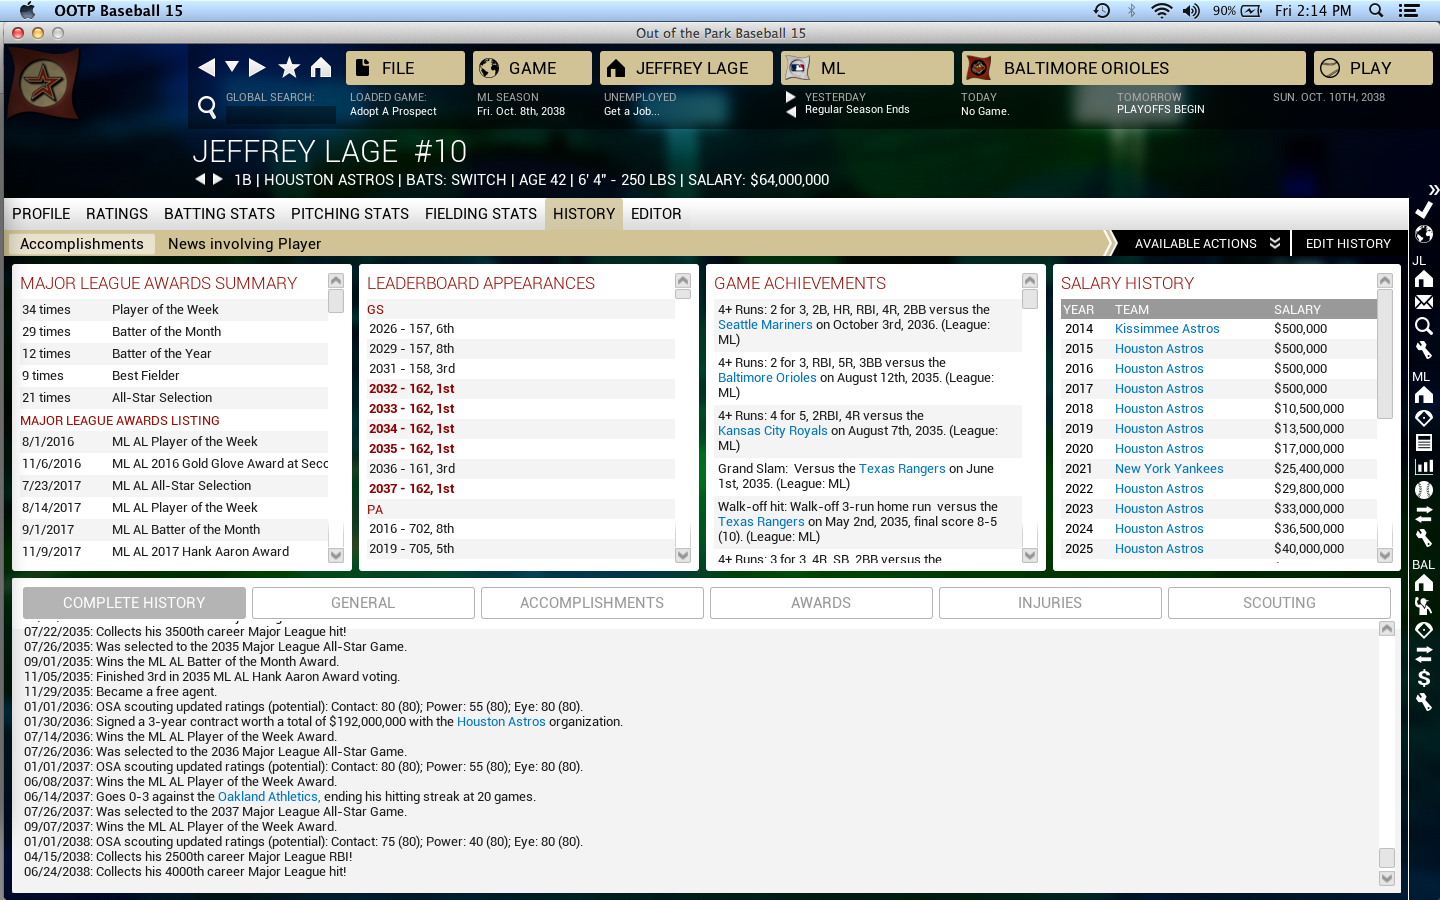Open the mail envelope icon in sidebar

pos(1424,302)
